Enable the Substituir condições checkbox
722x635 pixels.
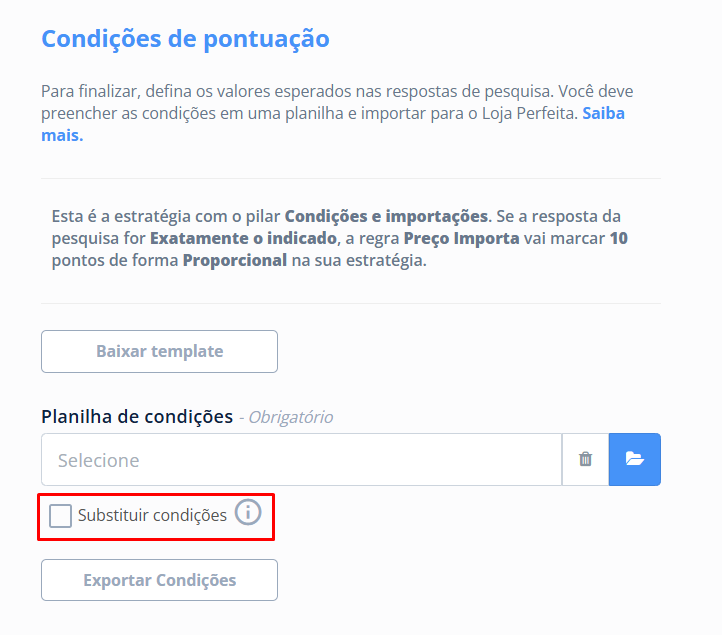point(61,516)
